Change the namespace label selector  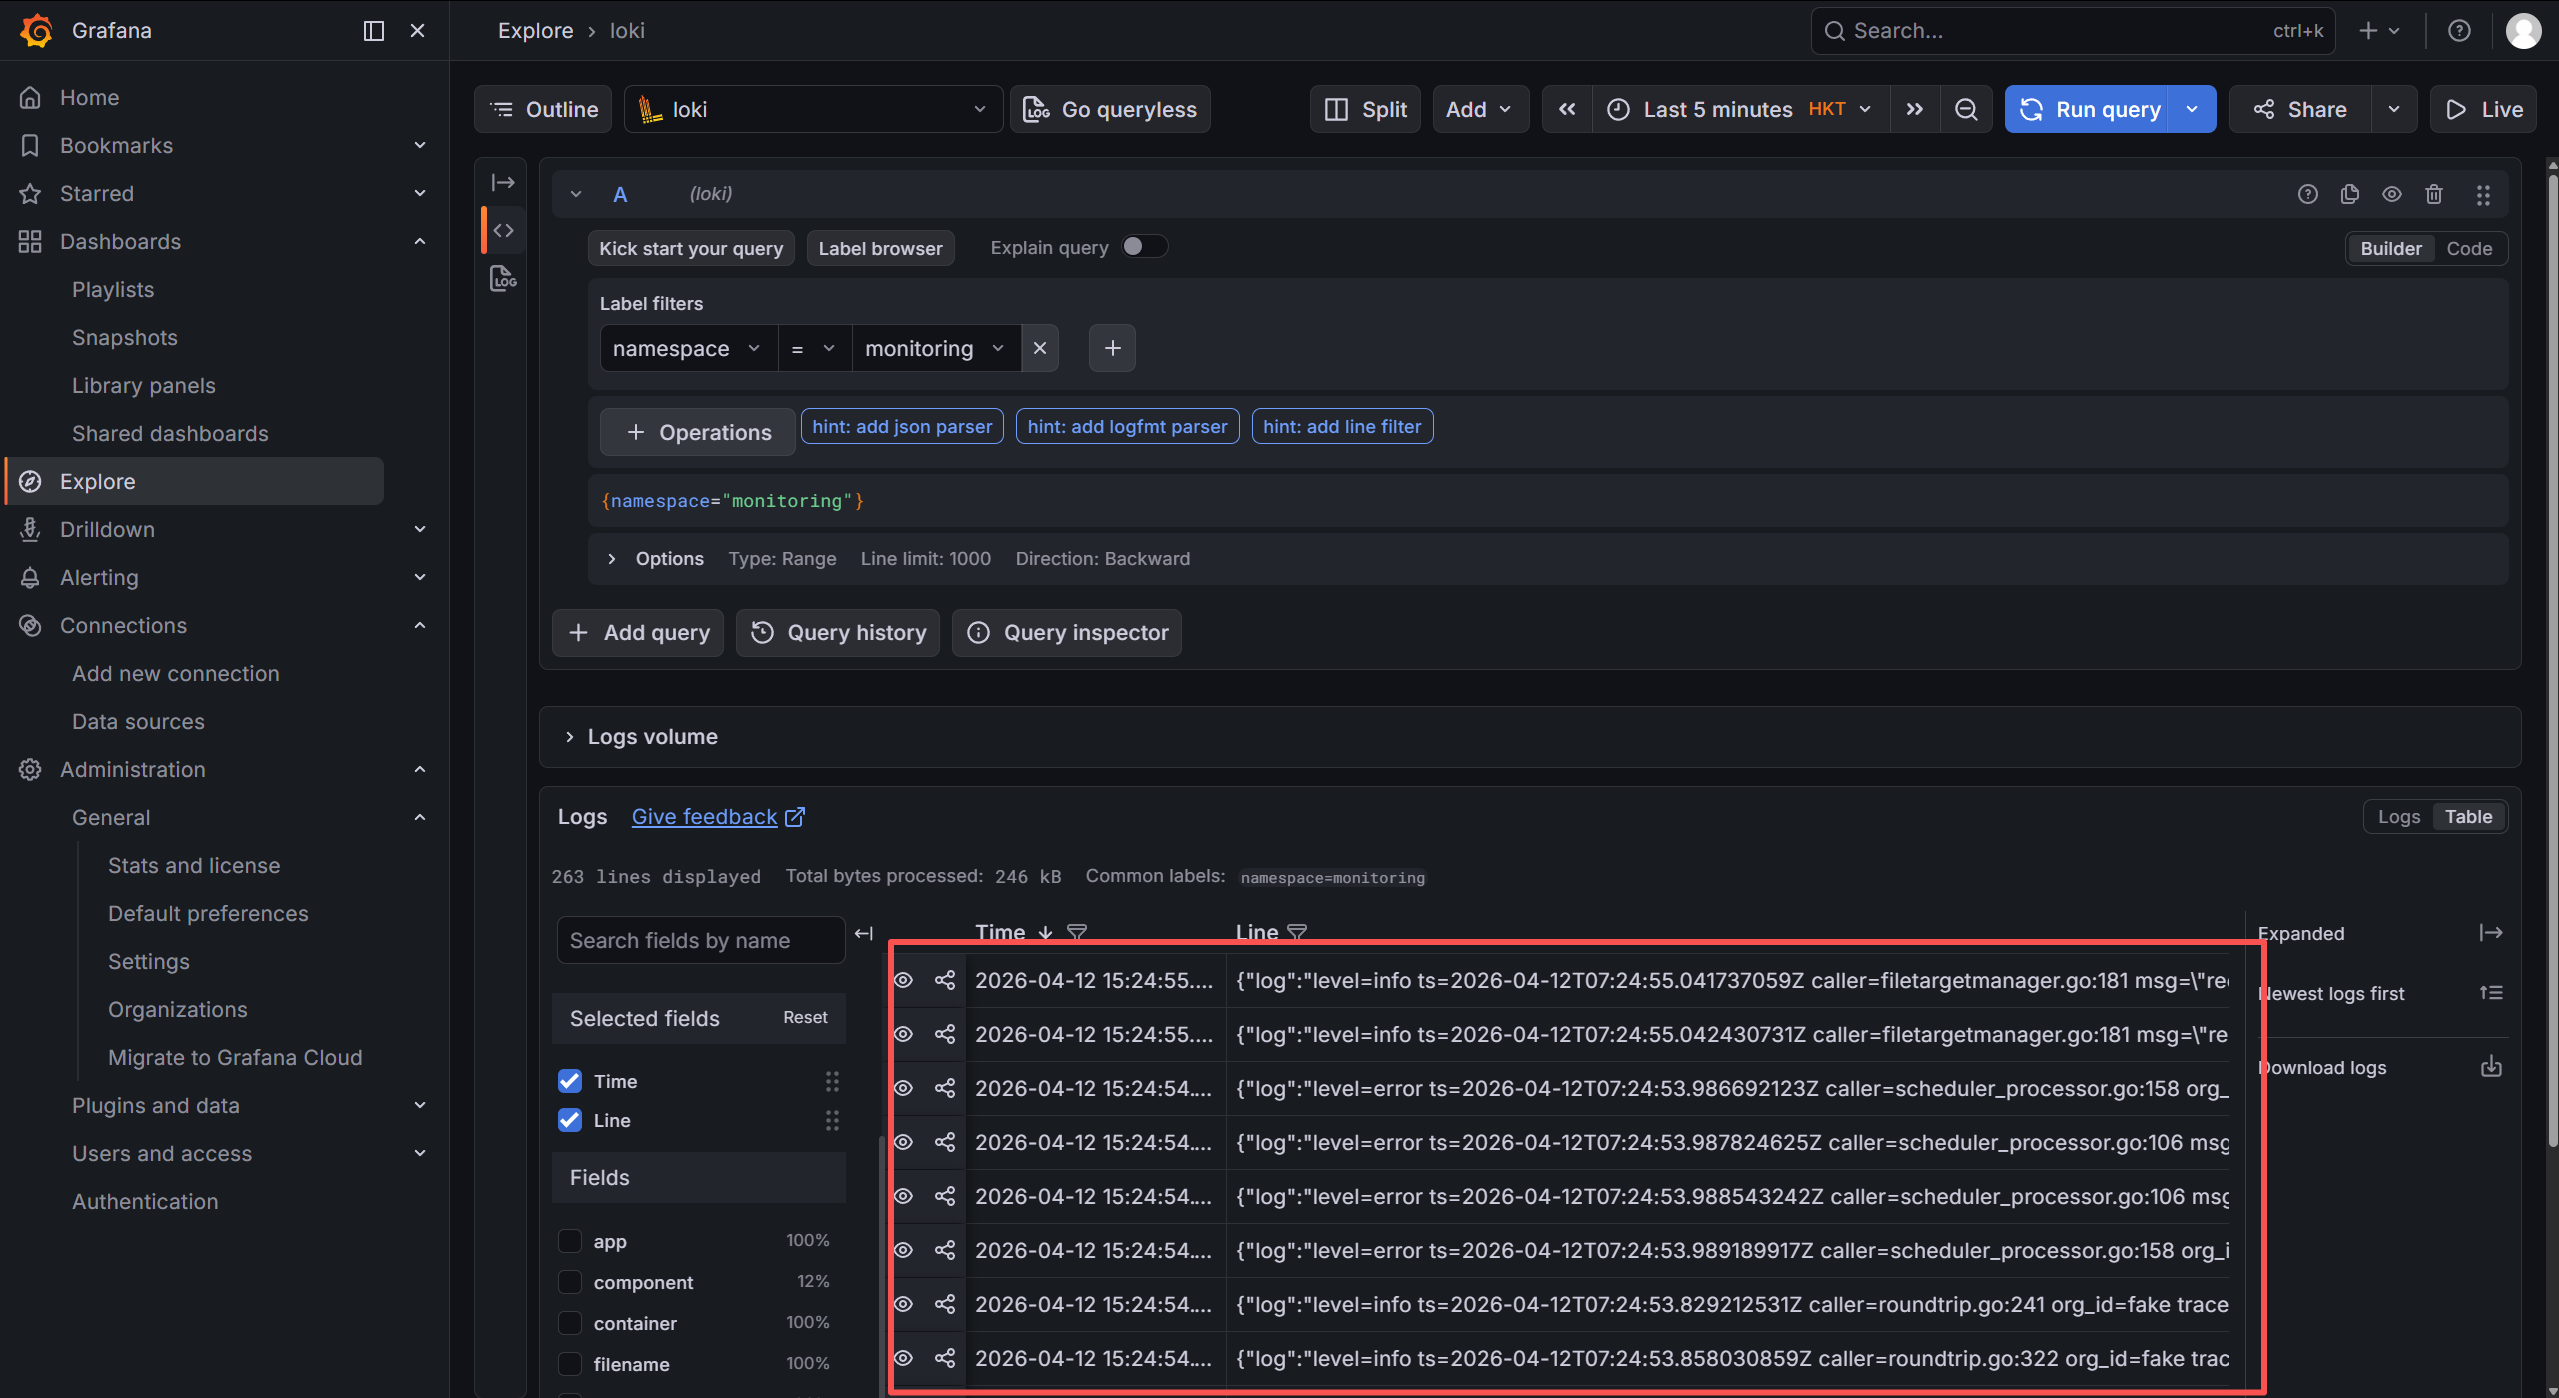[x=689, y=348]
